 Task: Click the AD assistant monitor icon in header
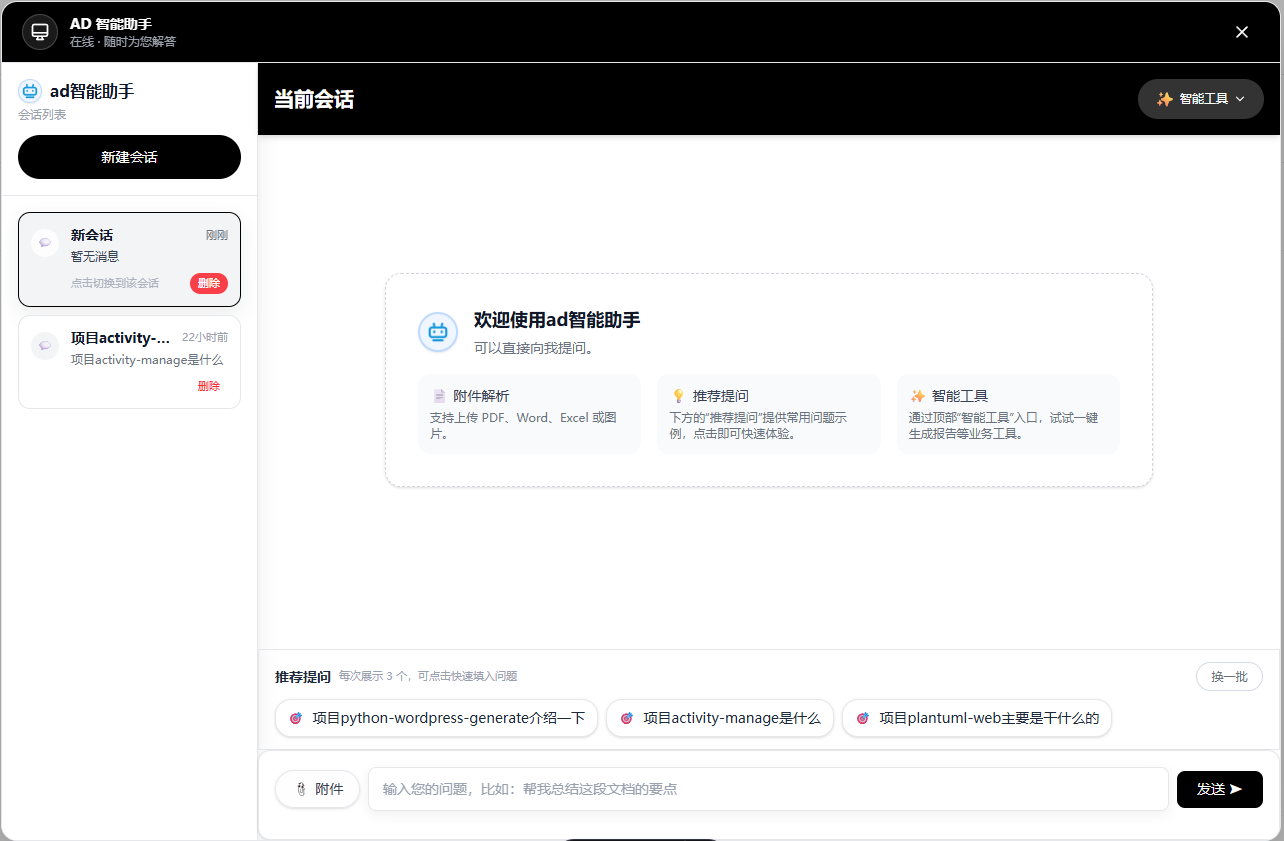point(40,32)
